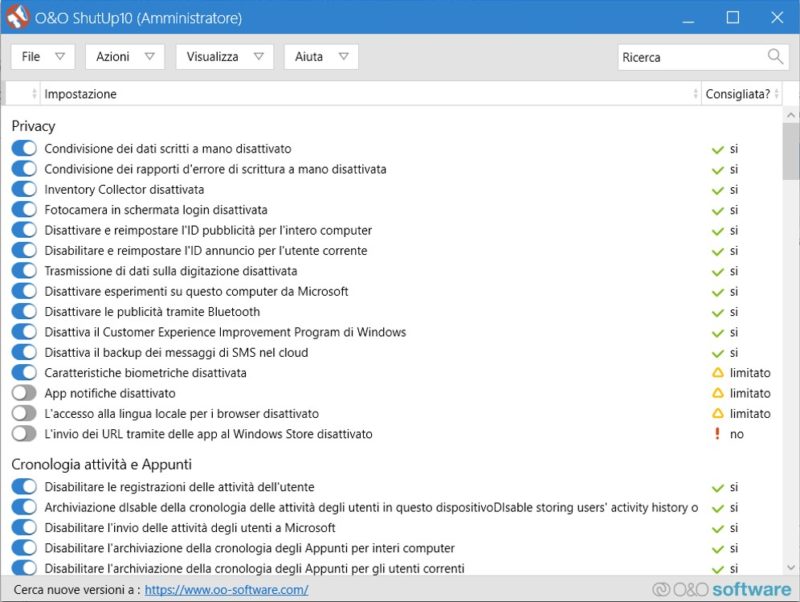Click the green checkmark for l'invio delle attività a Microsoft
This screenshot has width=800, height=602.
click(718, 529)
